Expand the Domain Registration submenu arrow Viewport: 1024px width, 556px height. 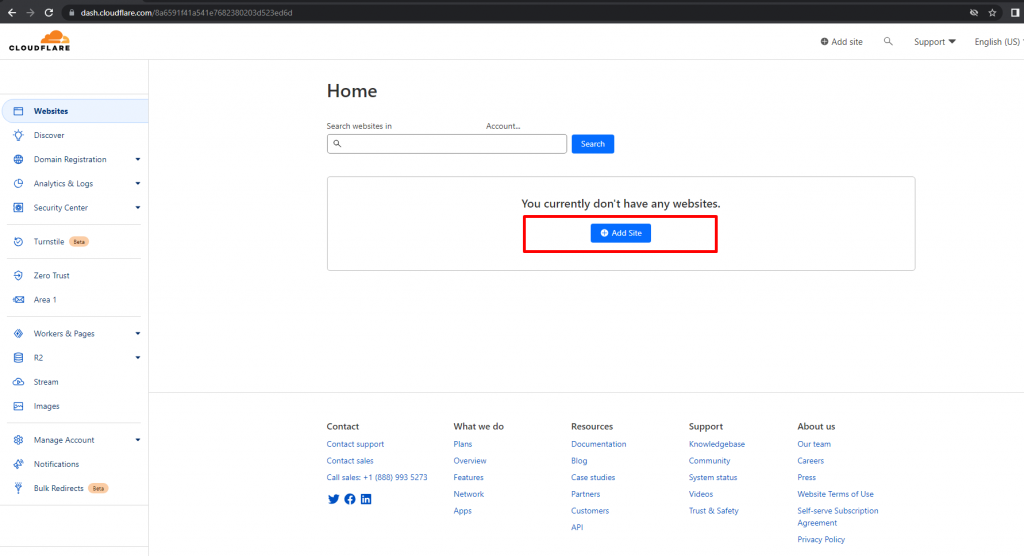pos(138,159)
